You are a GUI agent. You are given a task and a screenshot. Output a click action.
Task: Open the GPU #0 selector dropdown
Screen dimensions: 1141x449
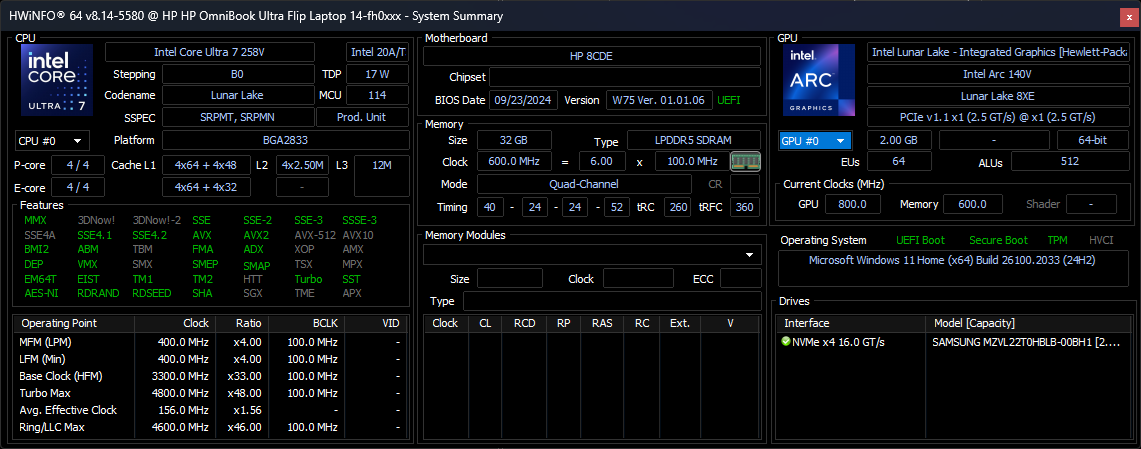pos(815,140)
